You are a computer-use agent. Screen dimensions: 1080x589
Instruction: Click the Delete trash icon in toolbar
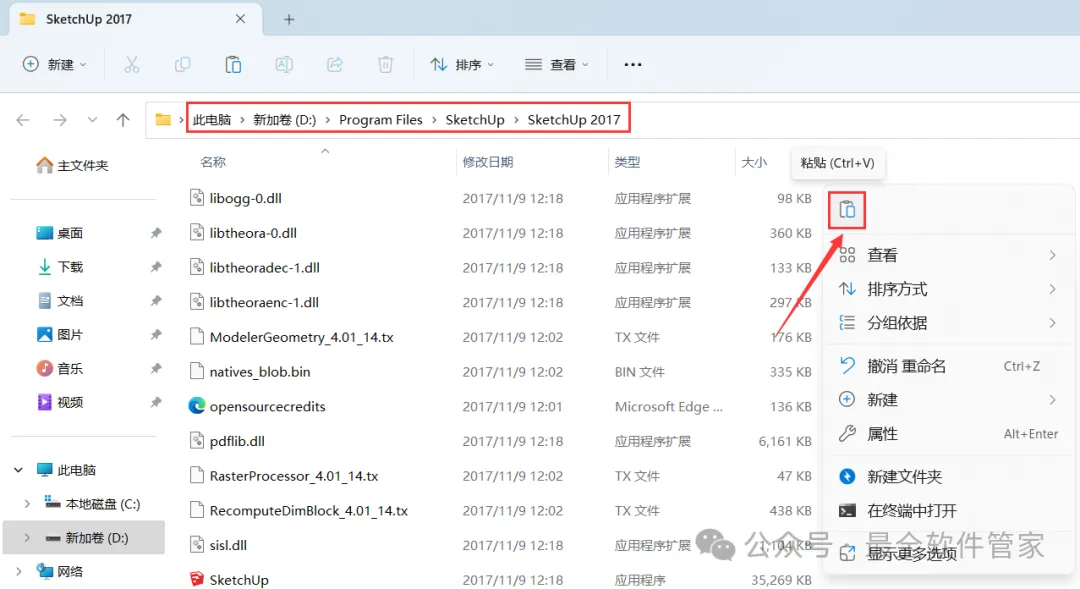point(386,65)
